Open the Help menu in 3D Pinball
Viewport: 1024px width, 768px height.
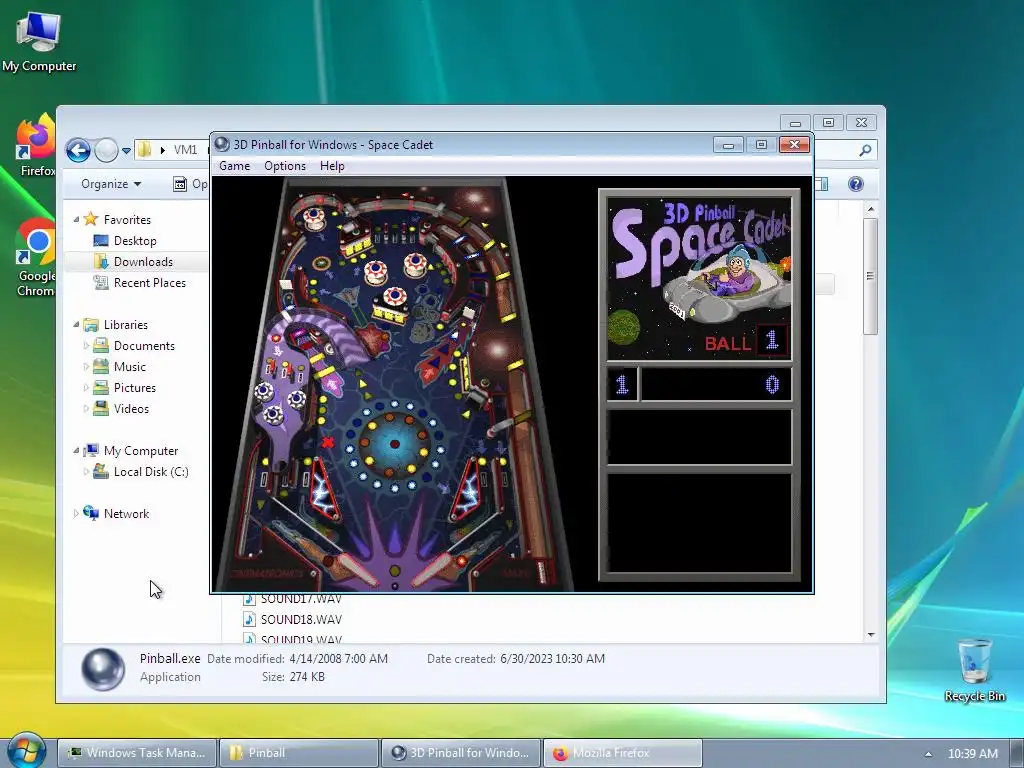(x=332, y=166)
